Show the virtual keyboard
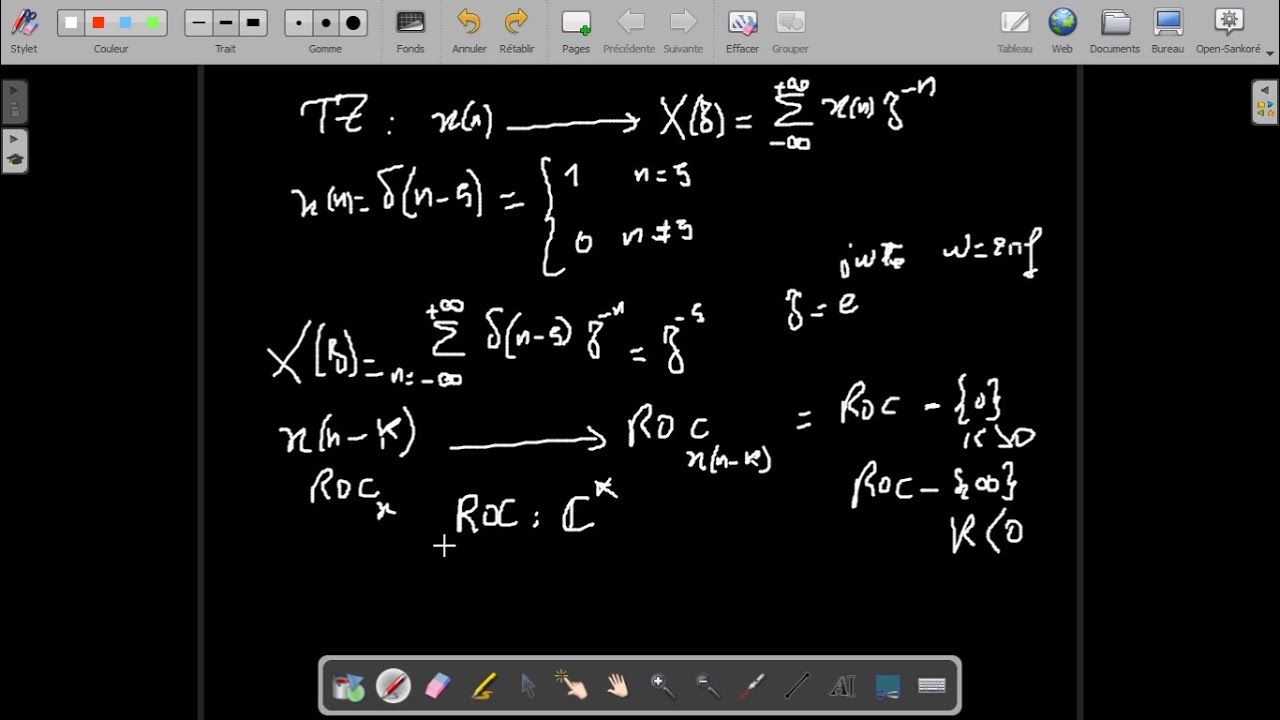The image size is (1280, 720). click(932, 686)
